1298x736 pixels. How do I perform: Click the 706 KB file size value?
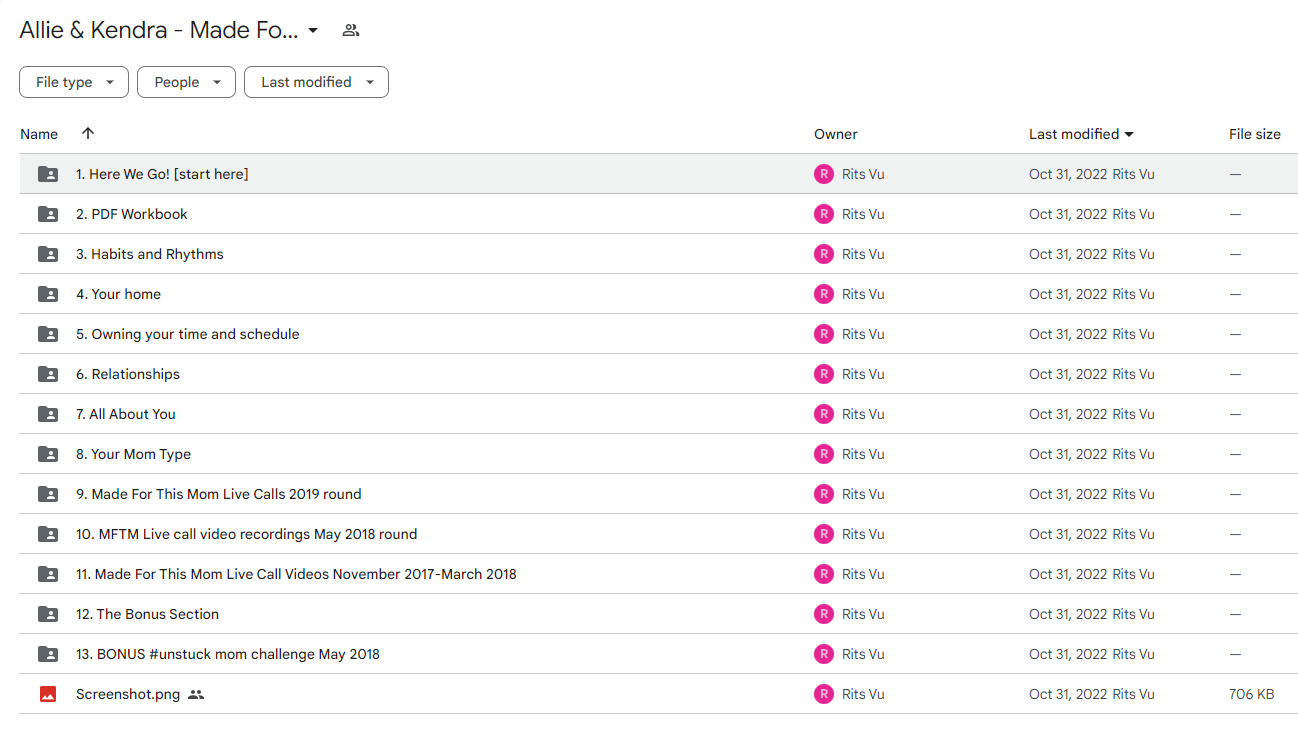click(1251, 694)
